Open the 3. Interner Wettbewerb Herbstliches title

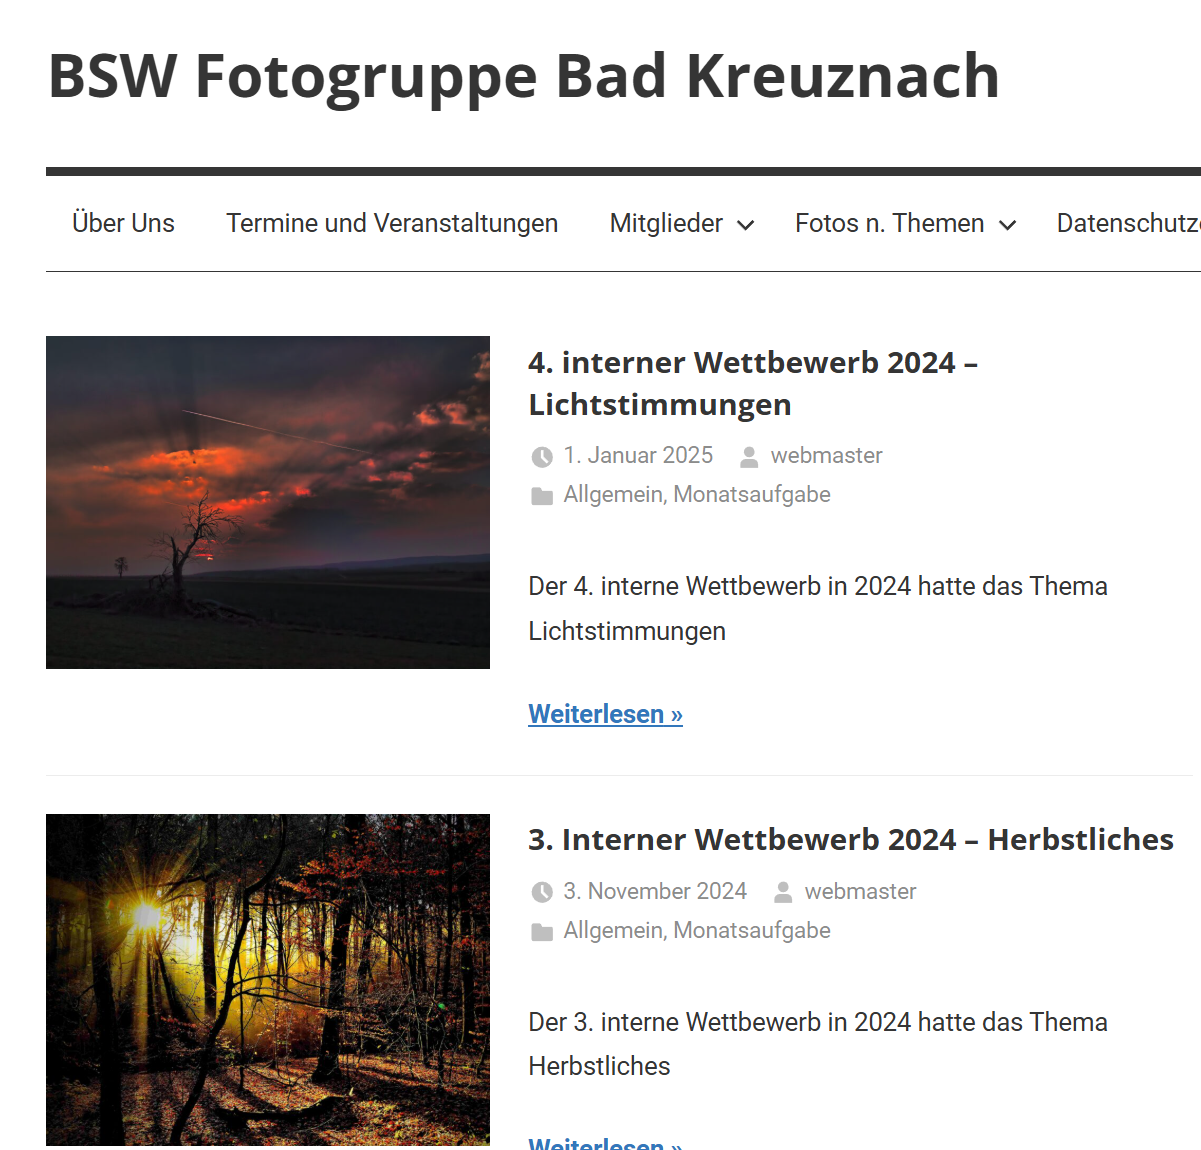(x=851, y=839)
